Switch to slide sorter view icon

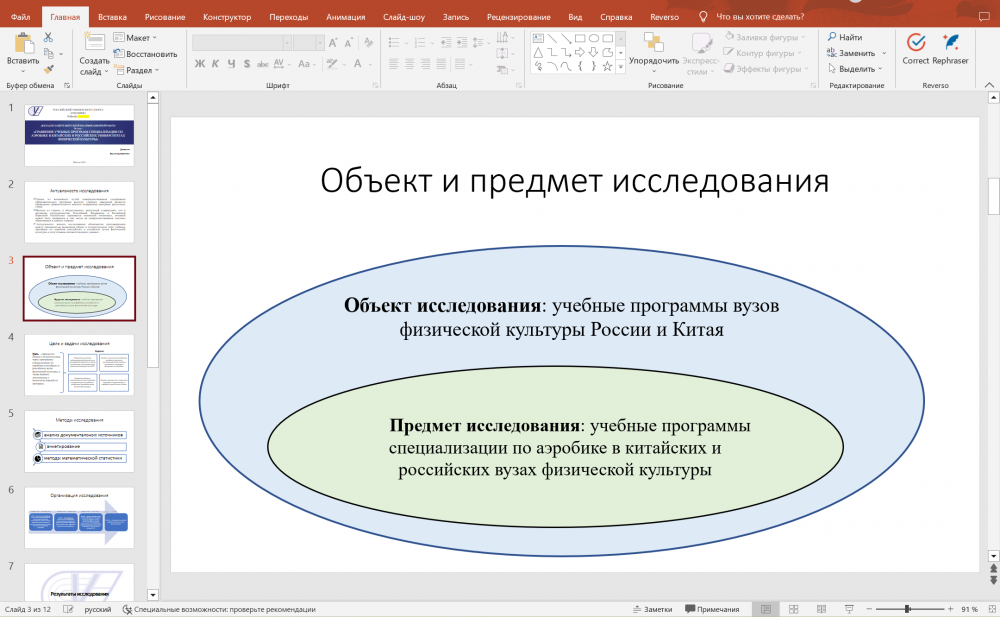point(793,609)
